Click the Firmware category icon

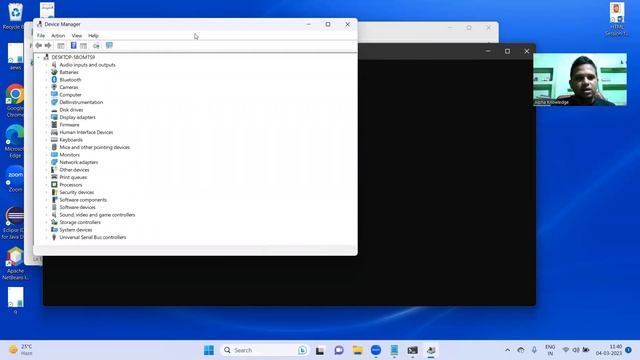click(54, 124)
